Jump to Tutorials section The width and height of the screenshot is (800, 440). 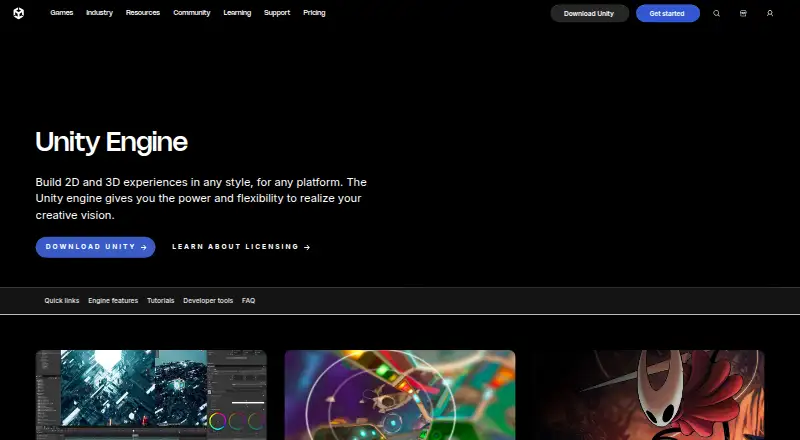[161, 301]
